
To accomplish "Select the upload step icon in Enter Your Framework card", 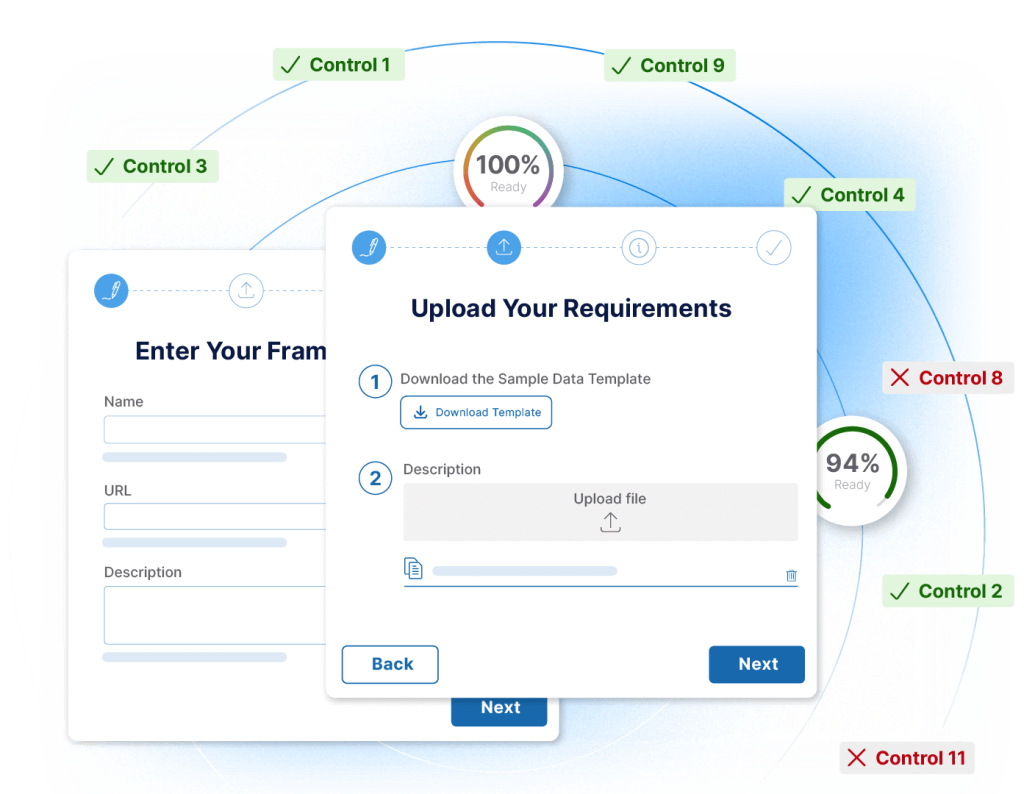I will (246, 291).
